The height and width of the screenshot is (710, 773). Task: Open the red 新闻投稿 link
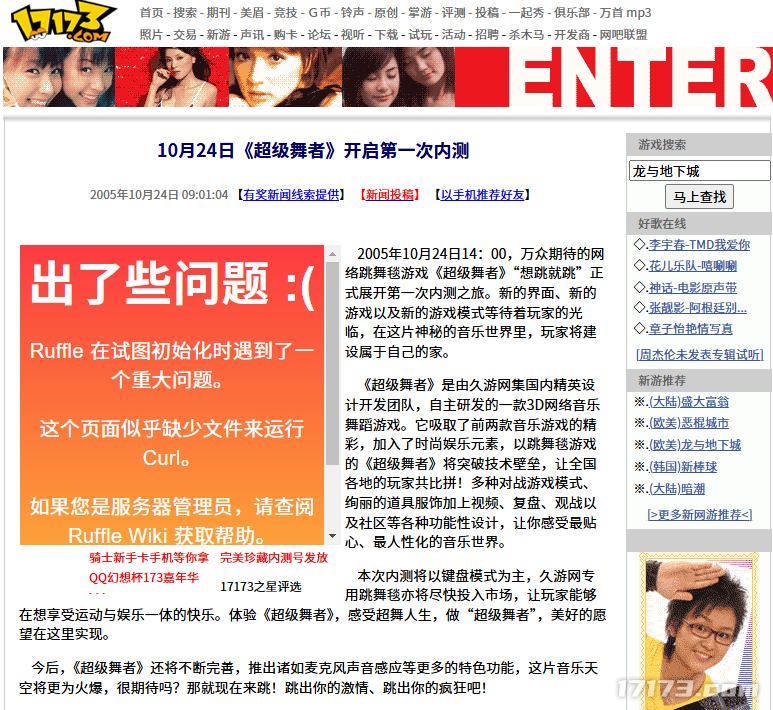click(x=389, y=195)
